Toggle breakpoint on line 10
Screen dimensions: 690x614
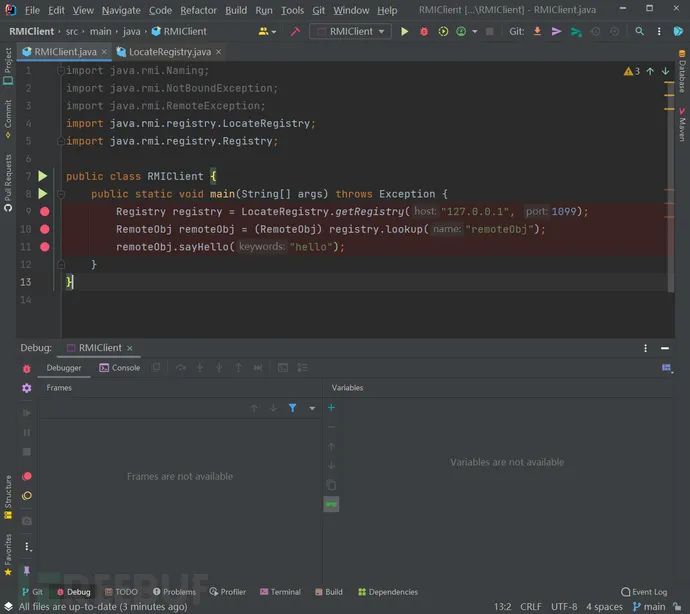click(x=44, y=229)
